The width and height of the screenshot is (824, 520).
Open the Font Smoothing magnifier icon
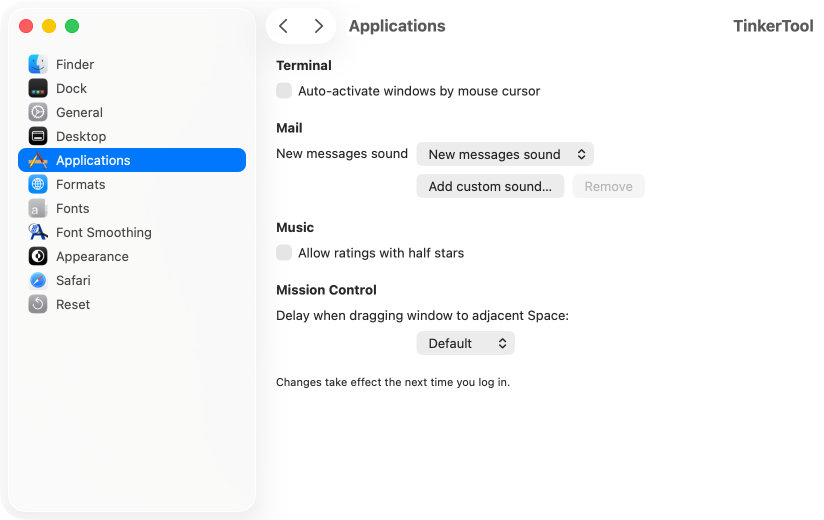38,232
